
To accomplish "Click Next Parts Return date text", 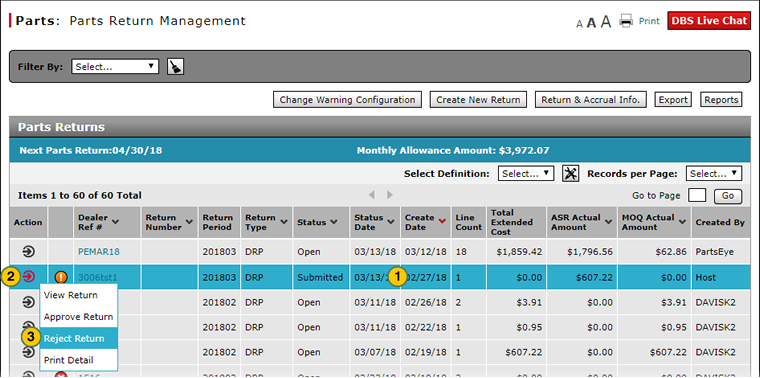I will (91, 151).
